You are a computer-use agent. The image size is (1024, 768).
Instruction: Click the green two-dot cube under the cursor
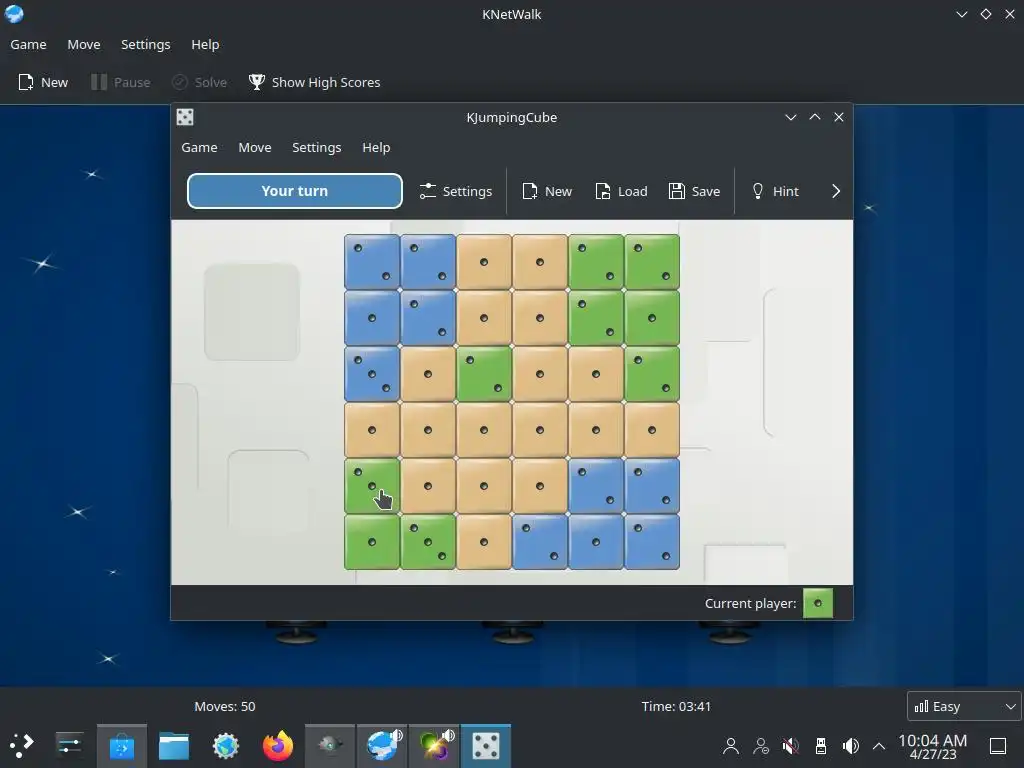pyautogui.click(x=372, y=486)
